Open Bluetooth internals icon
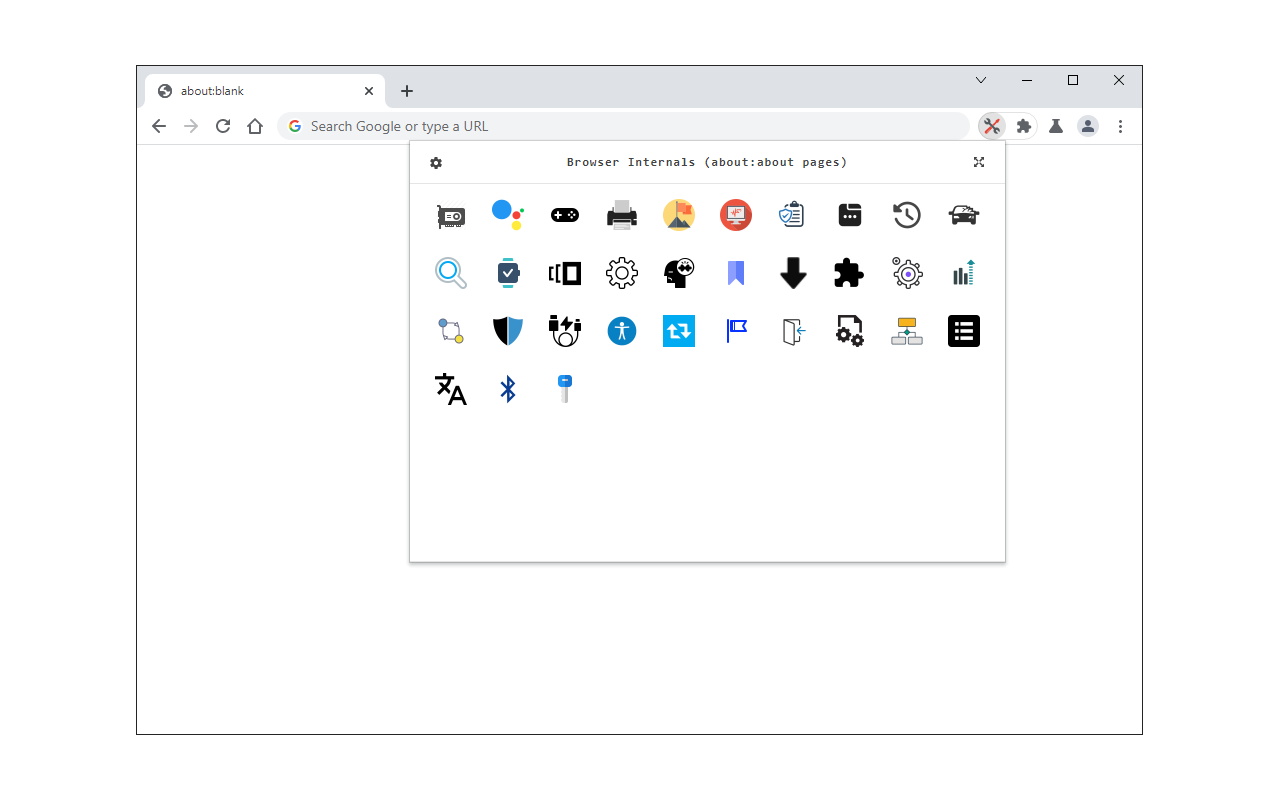1280x800 pixels. [x=507, y=389]
